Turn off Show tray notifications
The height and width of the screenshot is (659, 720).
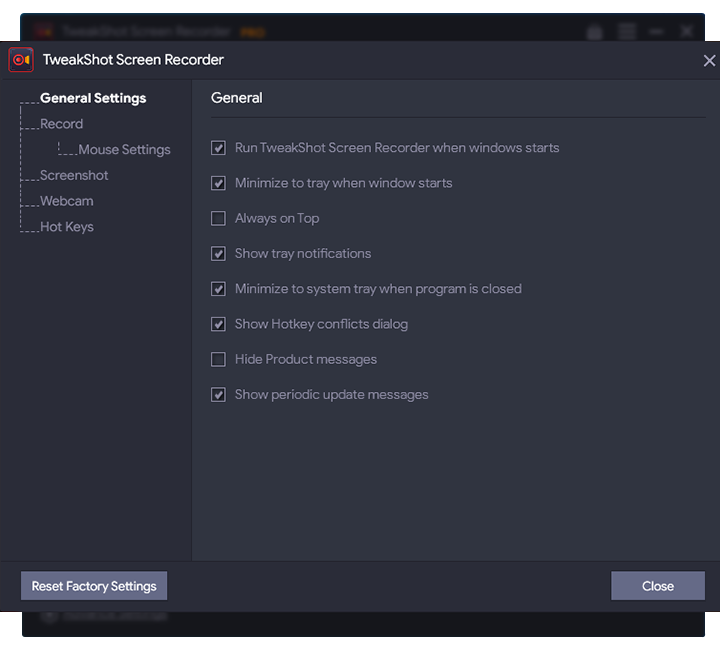click(x=218, y=254)
